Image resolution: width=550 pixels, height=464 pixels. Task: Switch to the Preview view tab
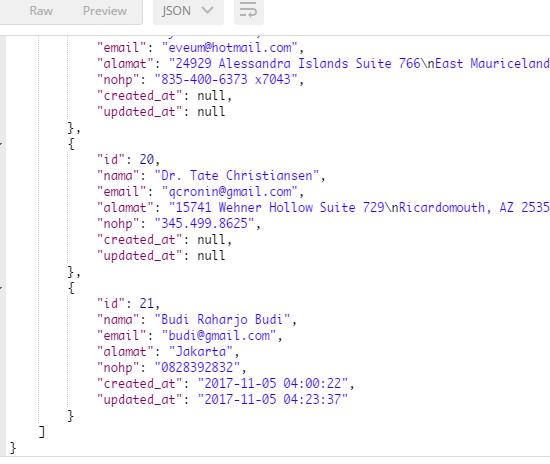click(x=105, y=11)
